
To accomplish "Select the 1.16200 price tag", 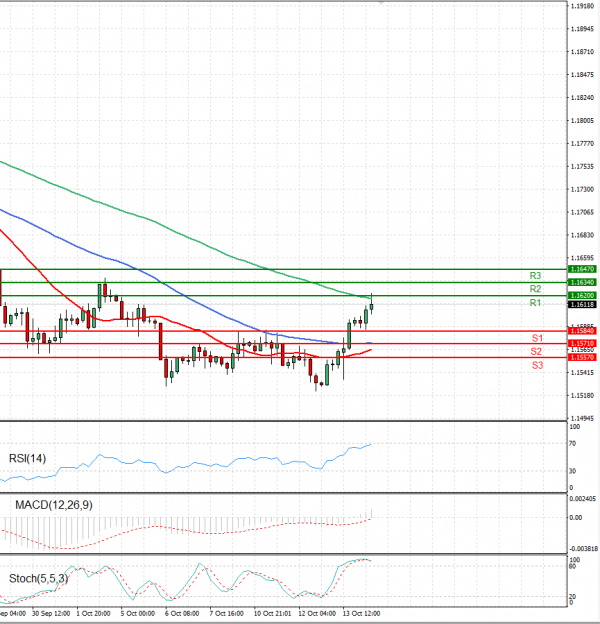I will point(582,296).
